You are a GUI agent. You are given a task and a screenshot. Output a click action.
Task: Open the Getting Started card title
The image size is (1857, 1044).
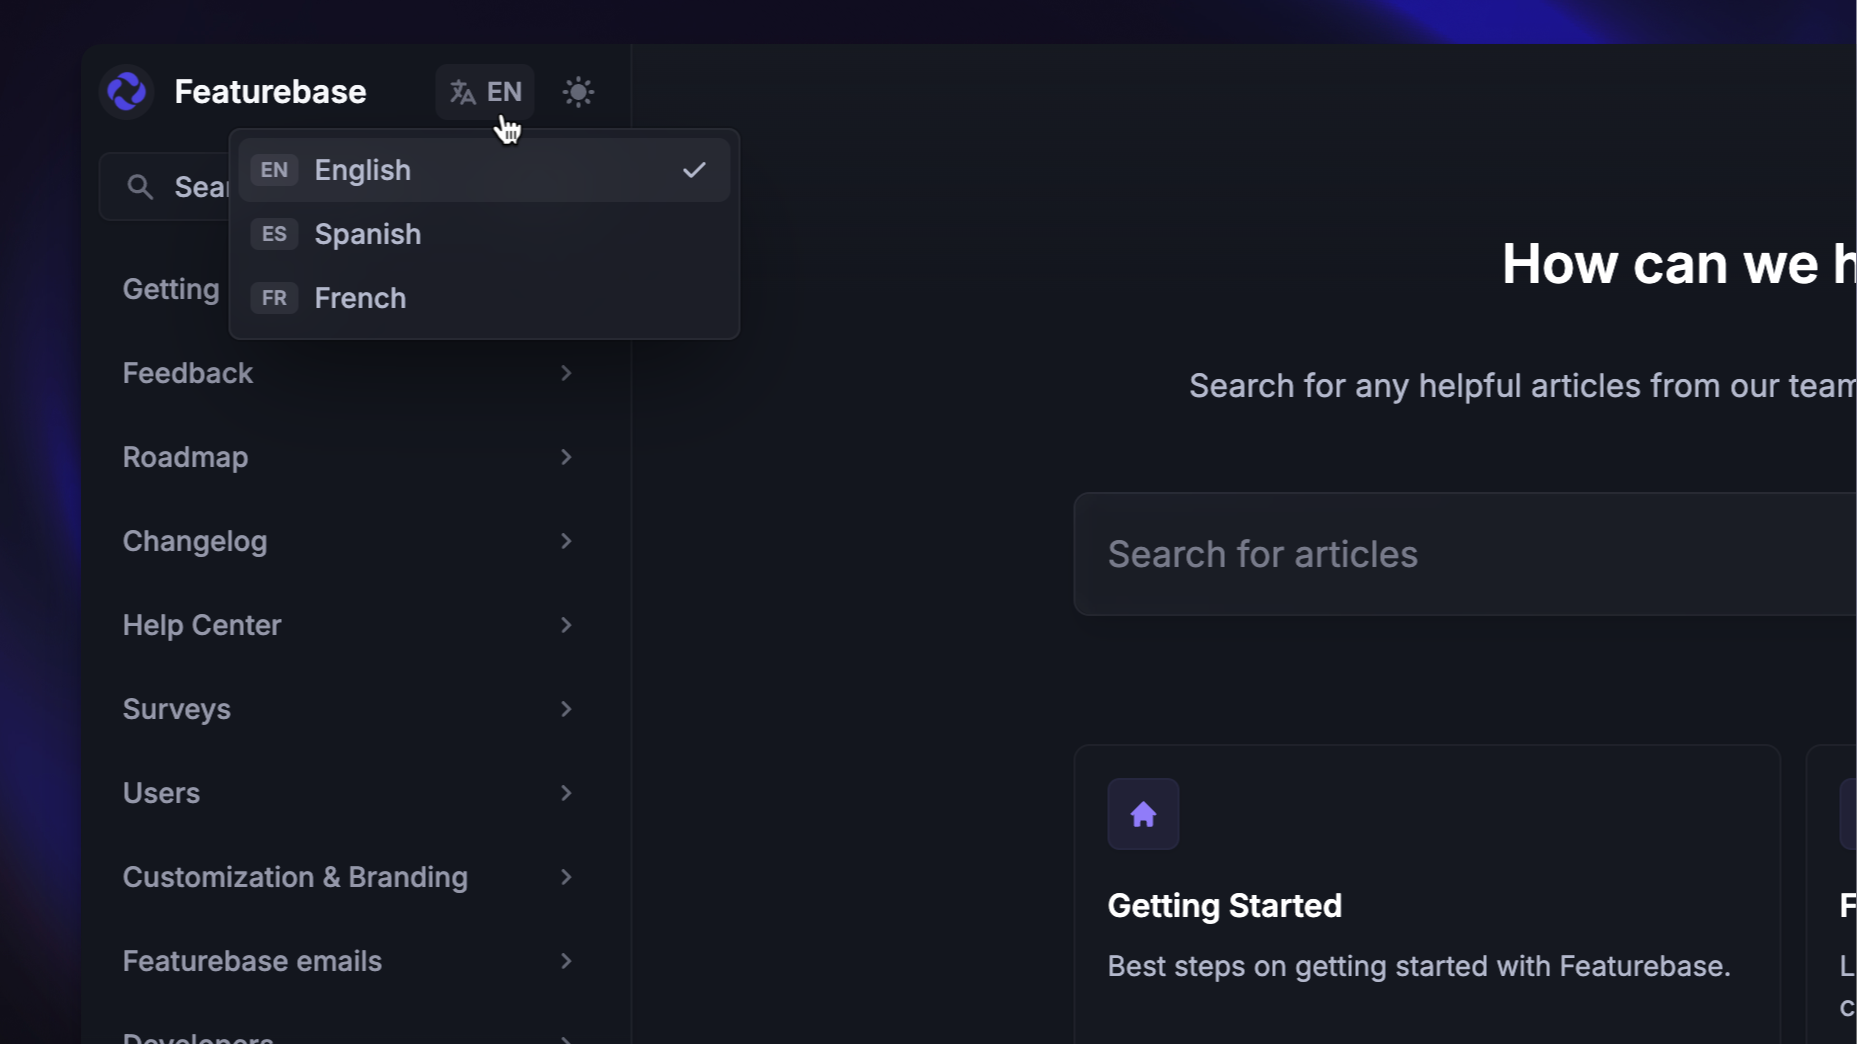1224,906
